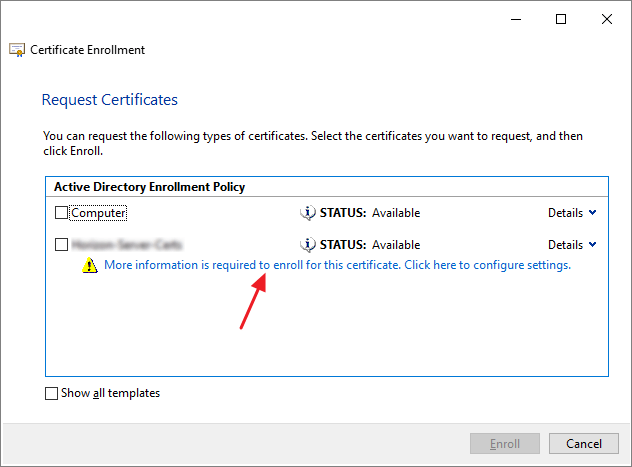
Task: Maximize the Certificate Enrollment window
Action: [561, 19]
